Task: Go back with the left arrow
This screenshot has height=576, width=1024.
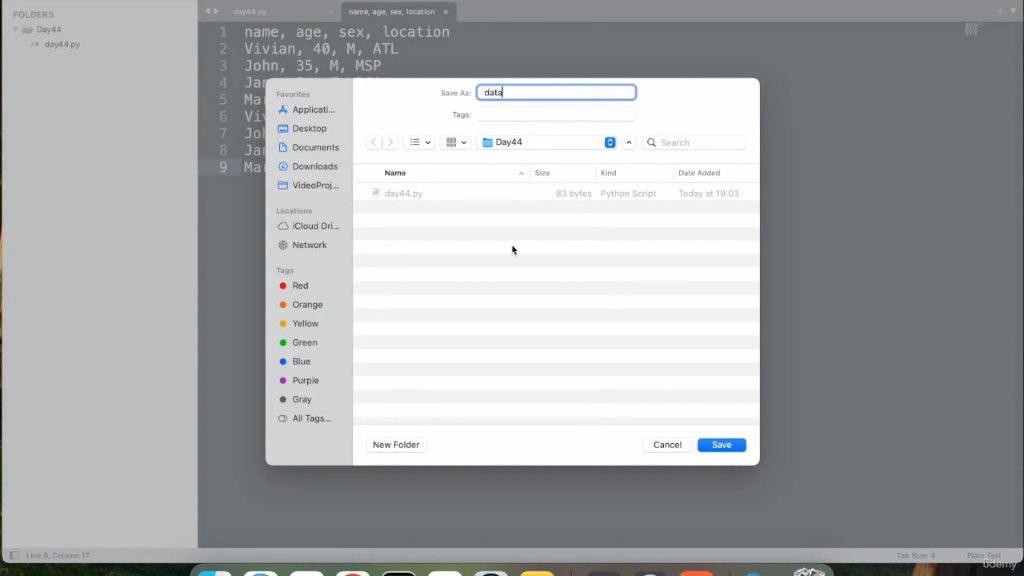Action: point(374,142)
